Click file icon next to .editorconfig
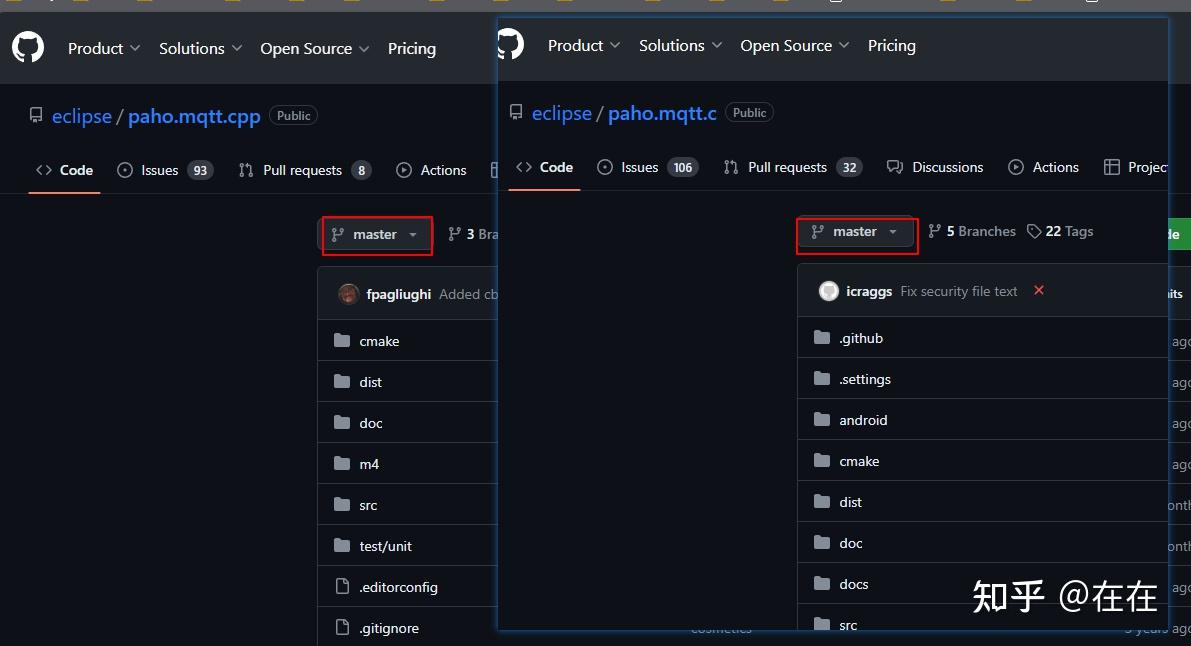 (x=343, y=587)
